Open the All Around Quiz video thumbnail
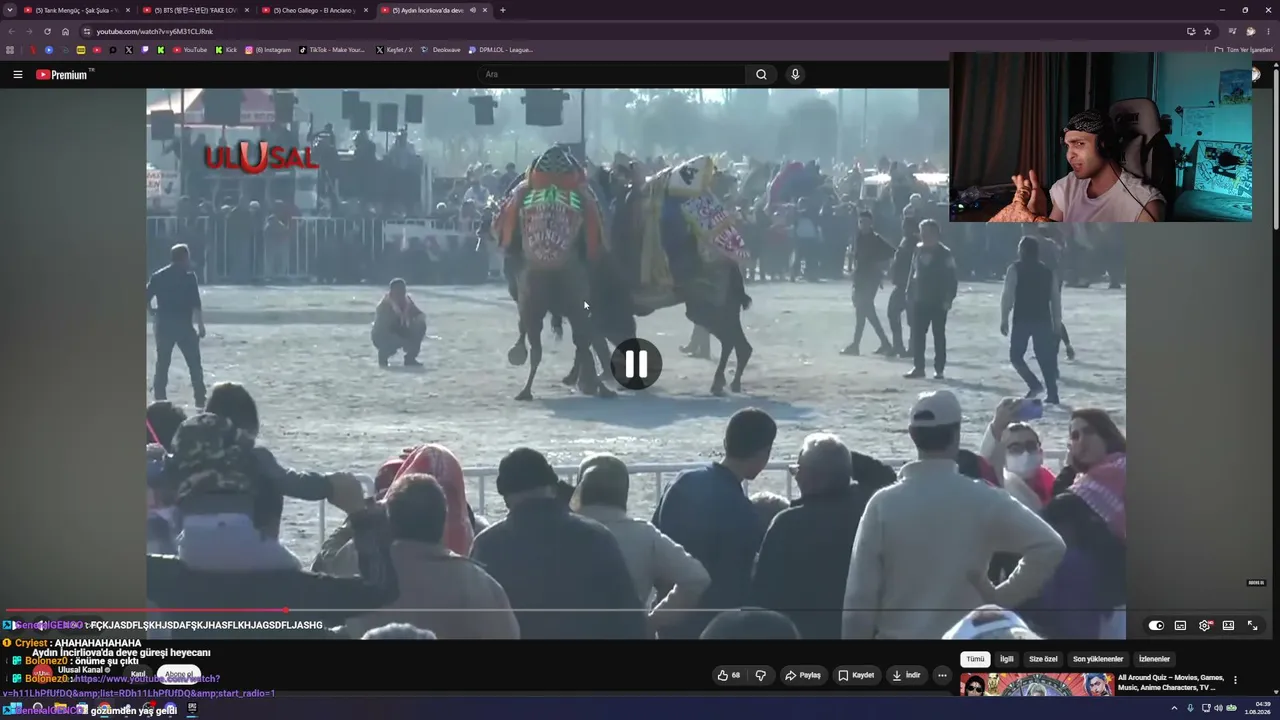Screen dimensions: 1280x720 click(1037, 684)
